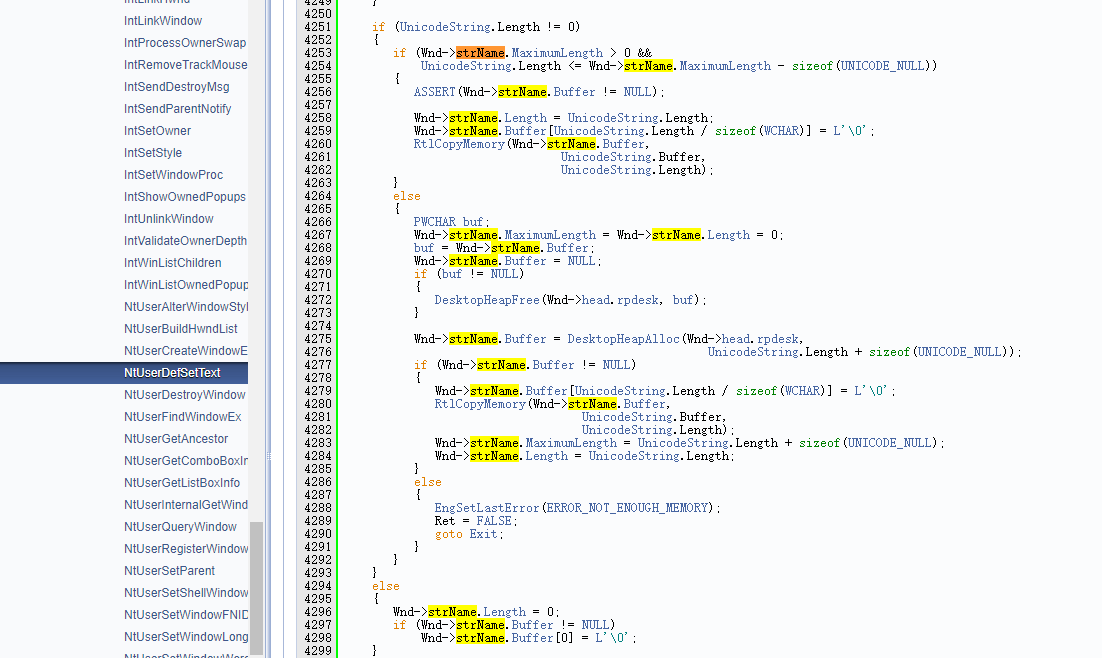The image size is (1102, 658).
Task: Click the PWCHAR type link
Action: (x=434, y=222)
